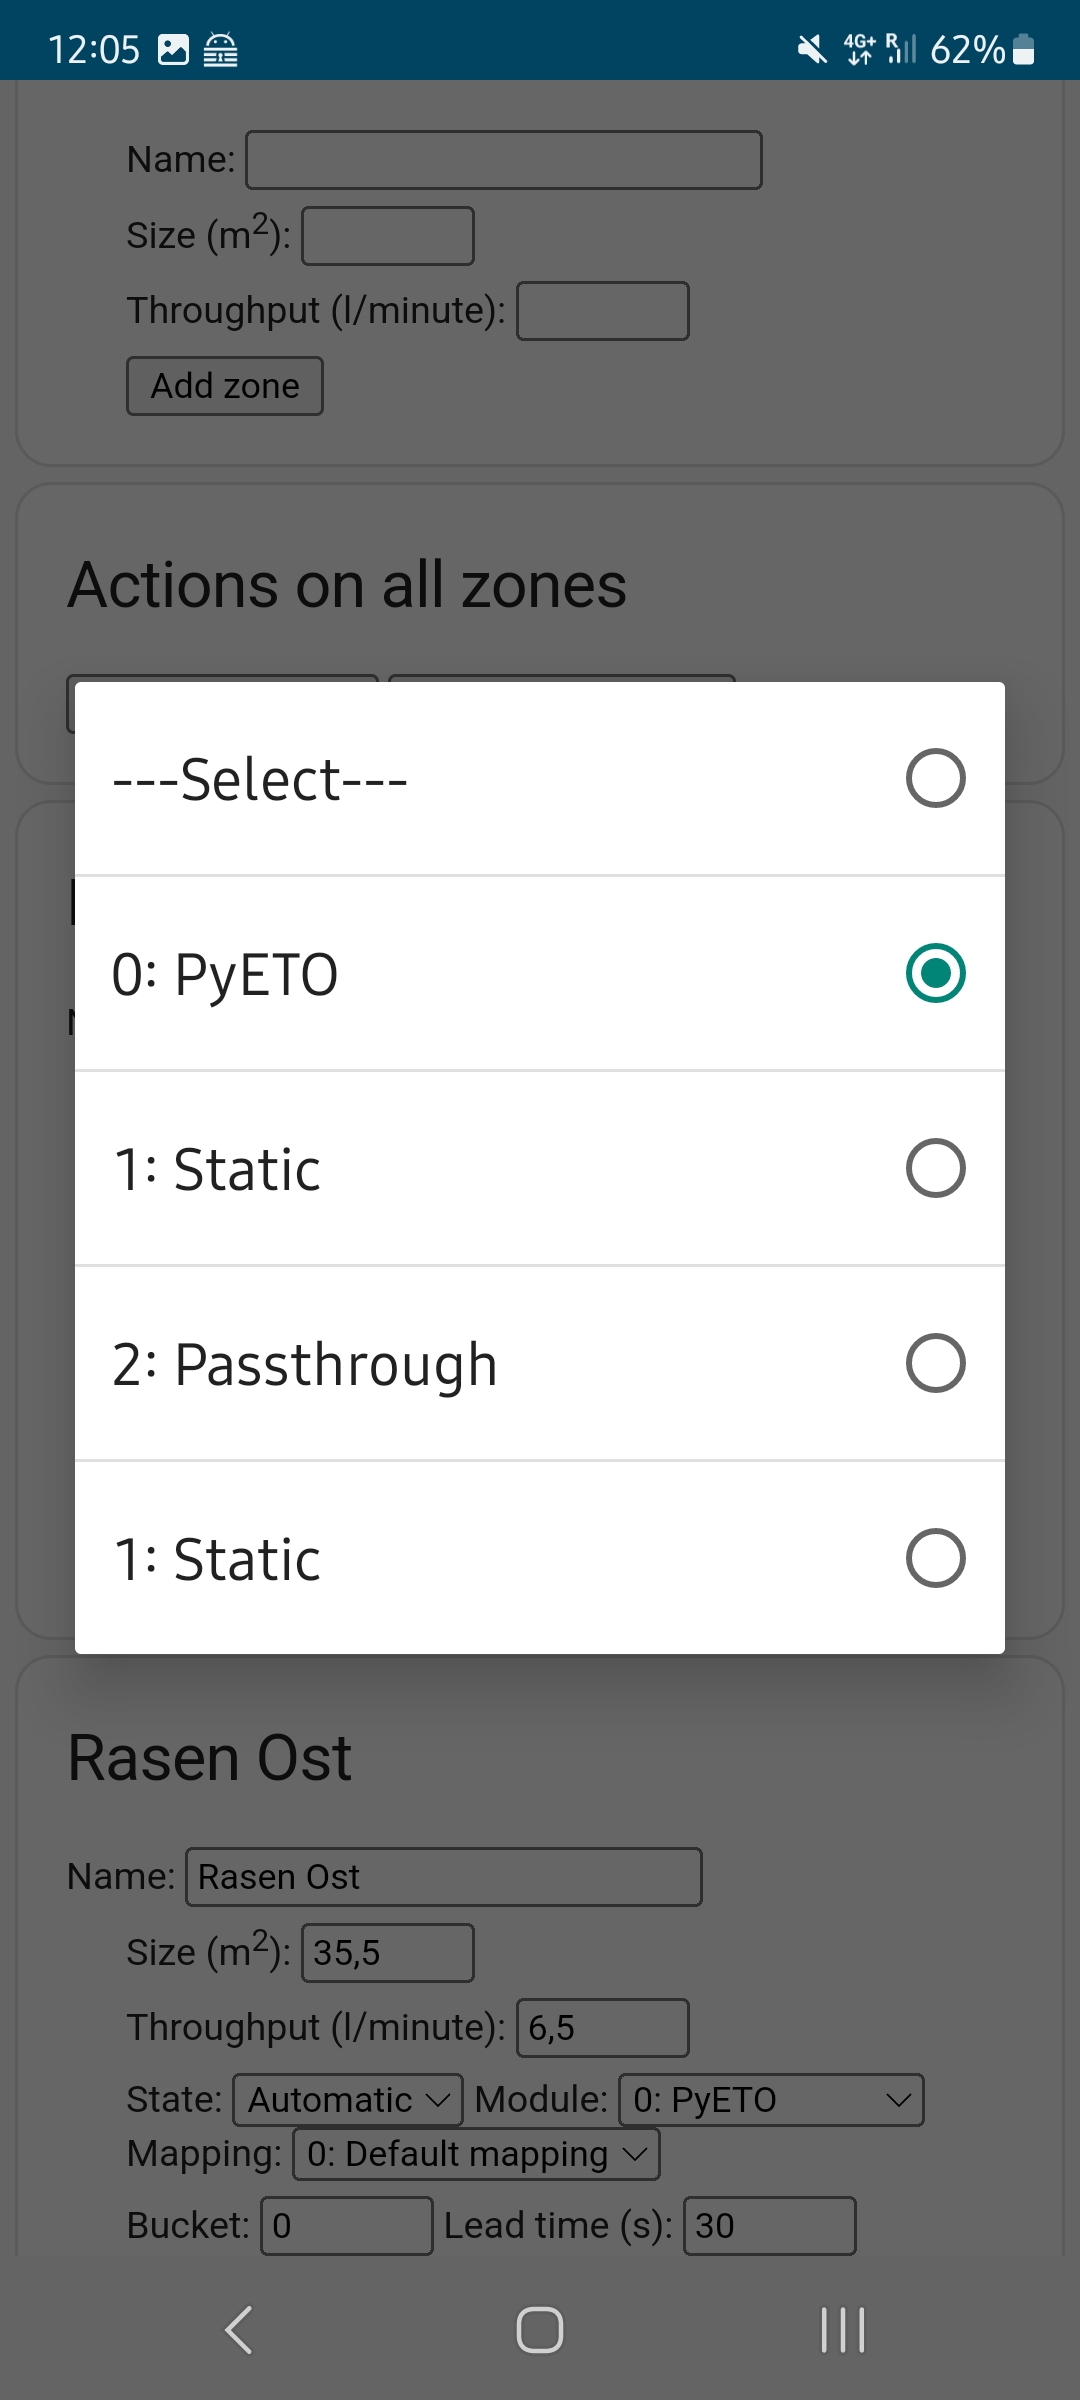Tap the Android notification icon in status bar
This screenshot has height=2400, width=1080.
tap(224, 47)
